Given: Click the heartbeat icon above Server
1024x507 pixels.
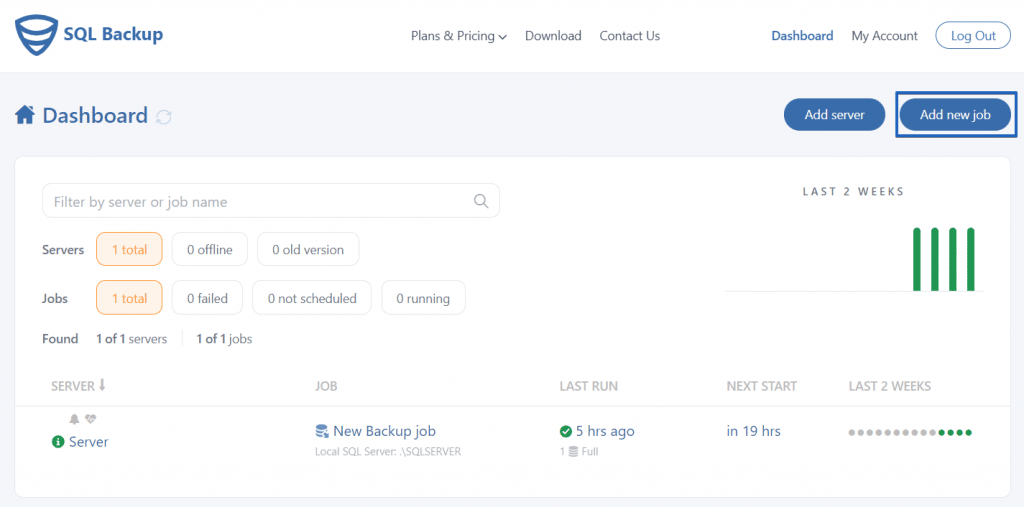Looking at the screenshot, I should 91,419.
